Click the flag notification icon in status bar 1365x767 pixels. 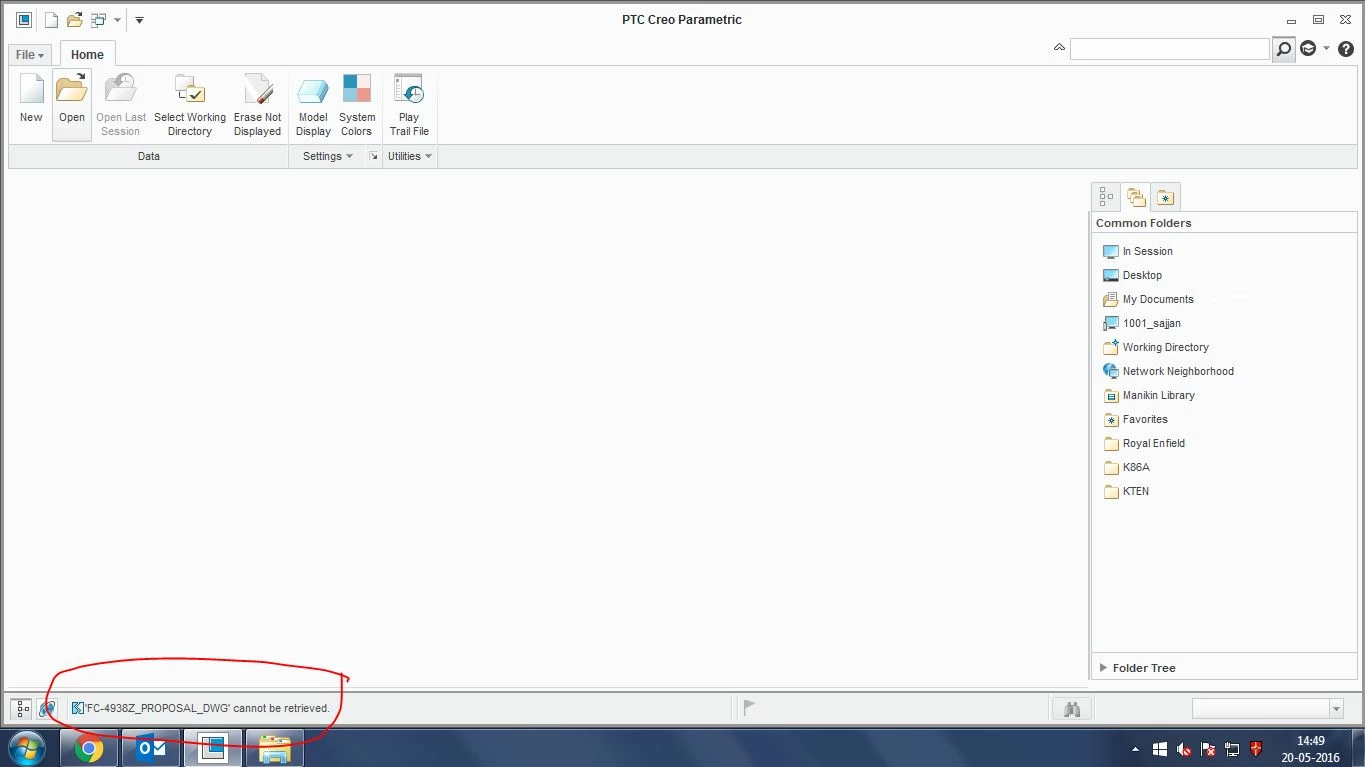point(749,708)
